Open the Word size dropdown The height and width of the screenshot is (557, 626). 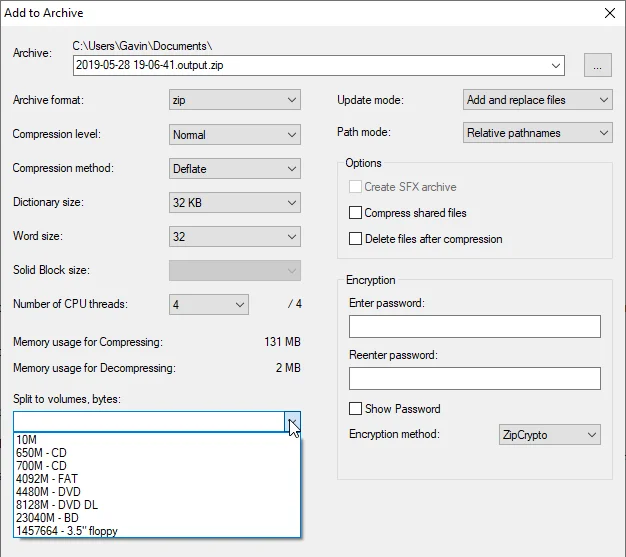click(x=235, y=236)
